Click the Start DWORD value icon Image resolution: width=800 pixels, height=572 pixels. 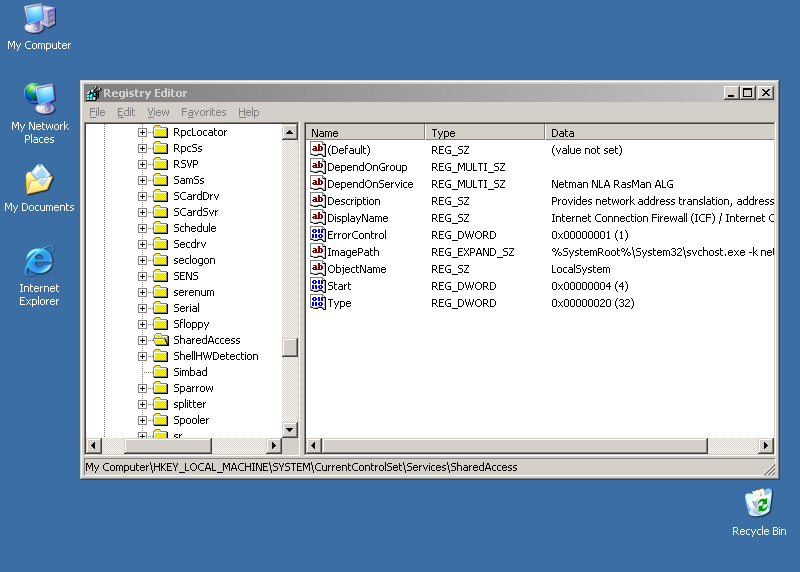tap(317, 286)
